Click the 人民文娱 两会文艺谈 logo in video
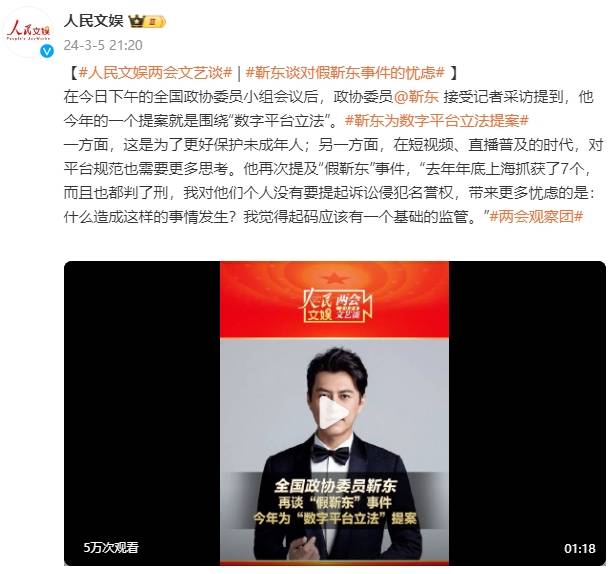This screenshot has width=612, height=574. (x=335, y=306)
